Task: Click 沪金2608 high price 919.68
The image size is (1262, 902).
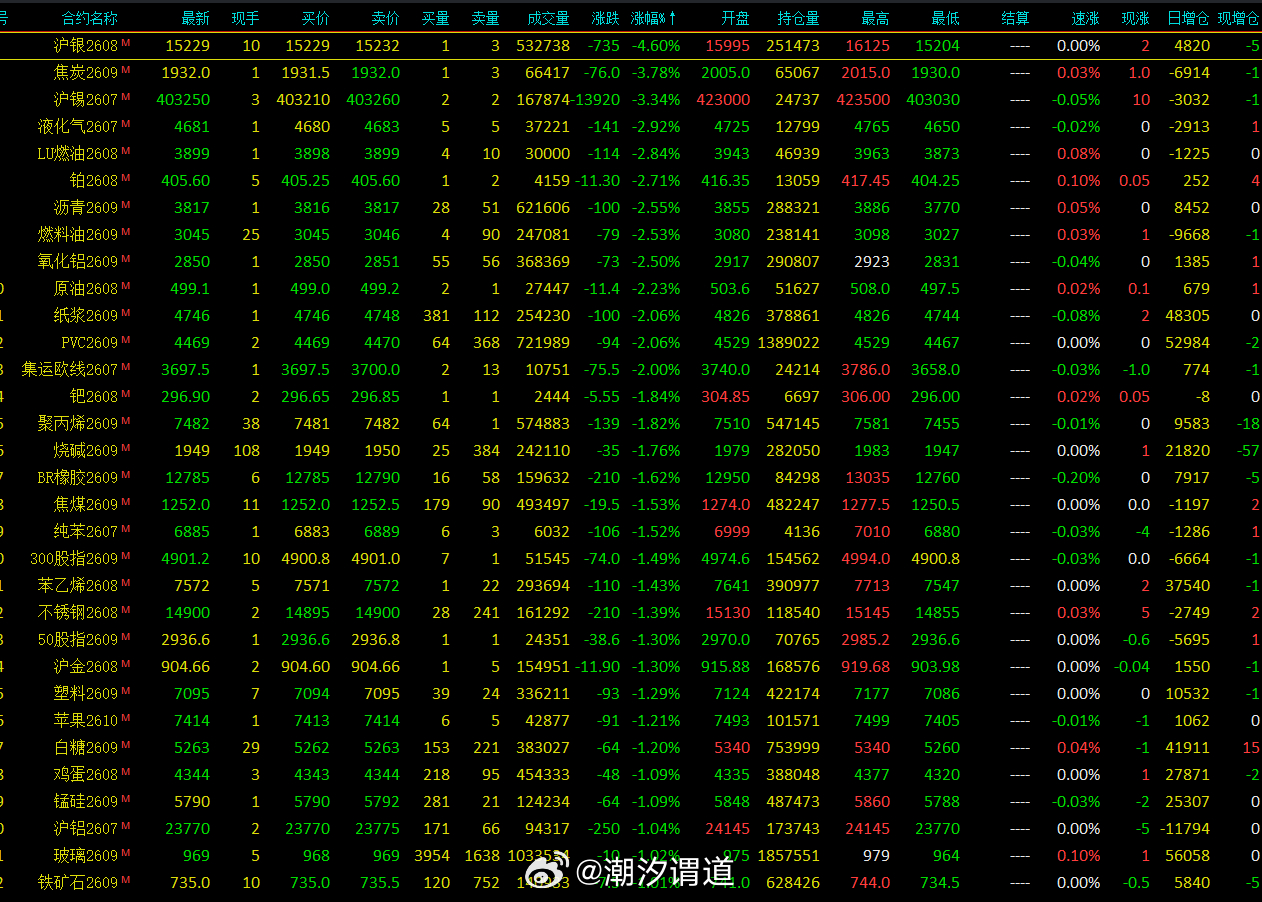Action: tap(867, 666)
